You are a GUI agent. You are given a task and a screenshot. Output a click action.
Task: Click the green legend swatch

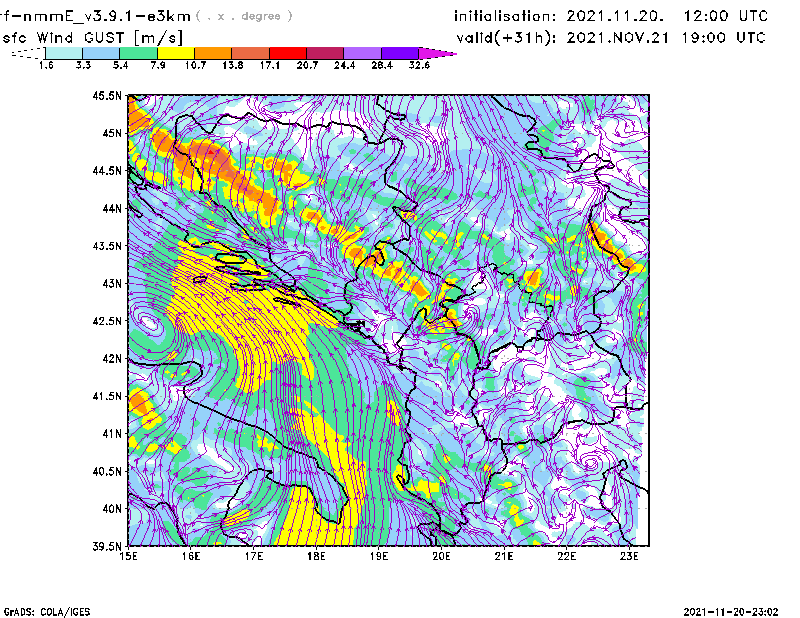click(x=138, y=53)
